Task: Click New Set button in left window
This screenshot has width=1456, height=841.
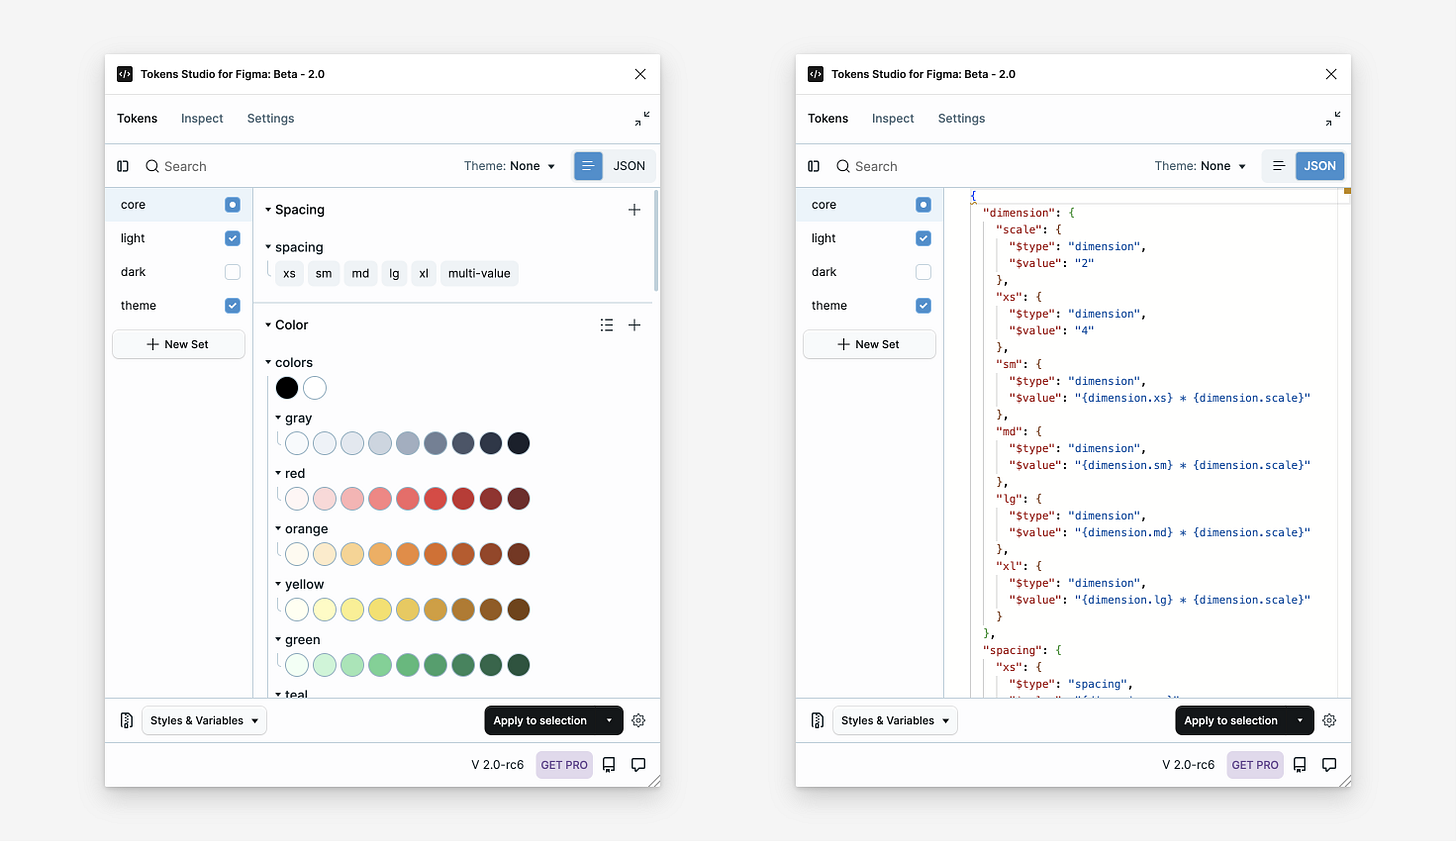Action: tap(178, 344)
